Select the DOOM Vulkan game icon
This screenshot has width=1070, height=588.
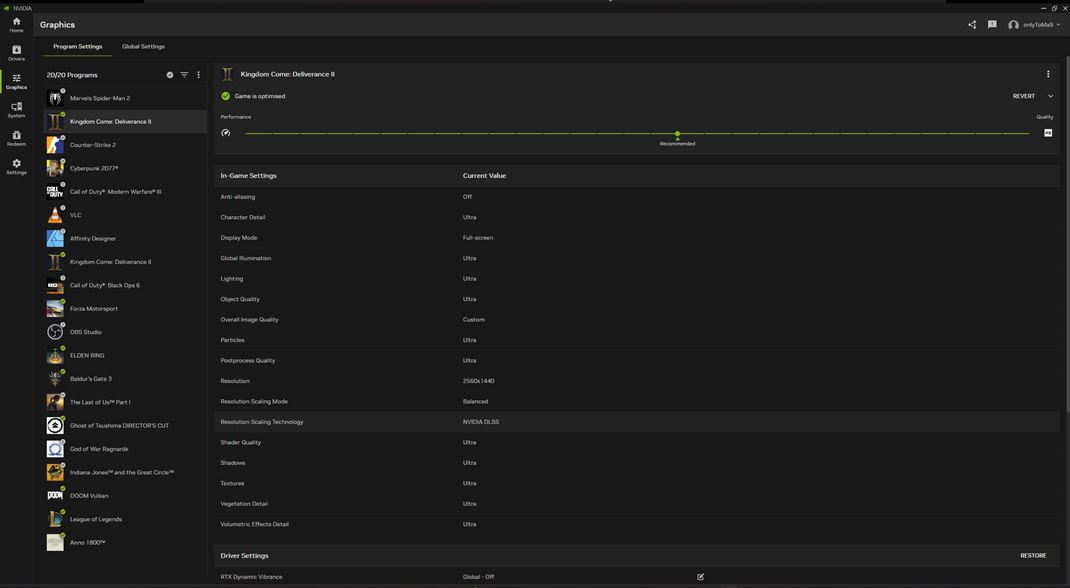[55, 496]
